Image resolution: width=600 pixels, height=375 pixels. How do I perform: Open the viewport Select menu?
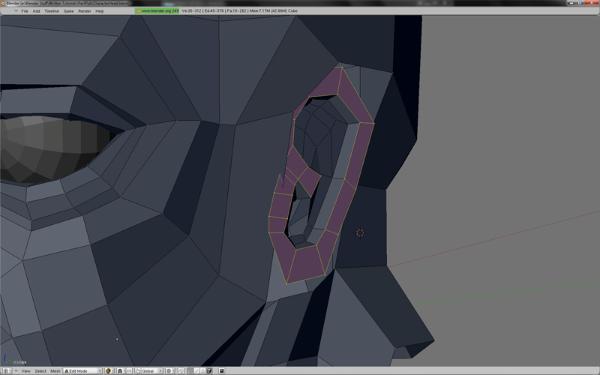[x=41, y=371]
